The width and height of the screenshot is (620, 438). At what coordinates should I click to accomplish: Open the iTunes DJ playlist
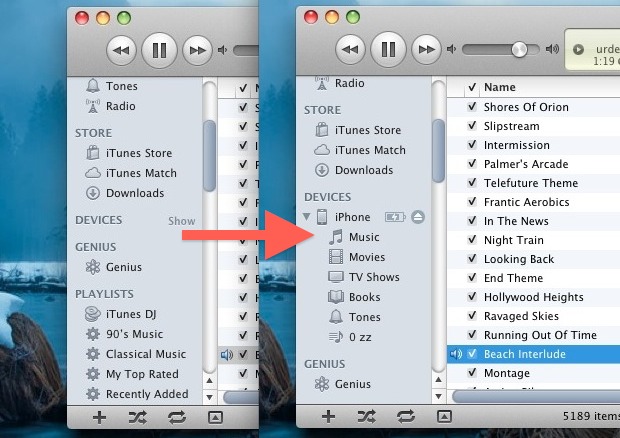point(121,314)
